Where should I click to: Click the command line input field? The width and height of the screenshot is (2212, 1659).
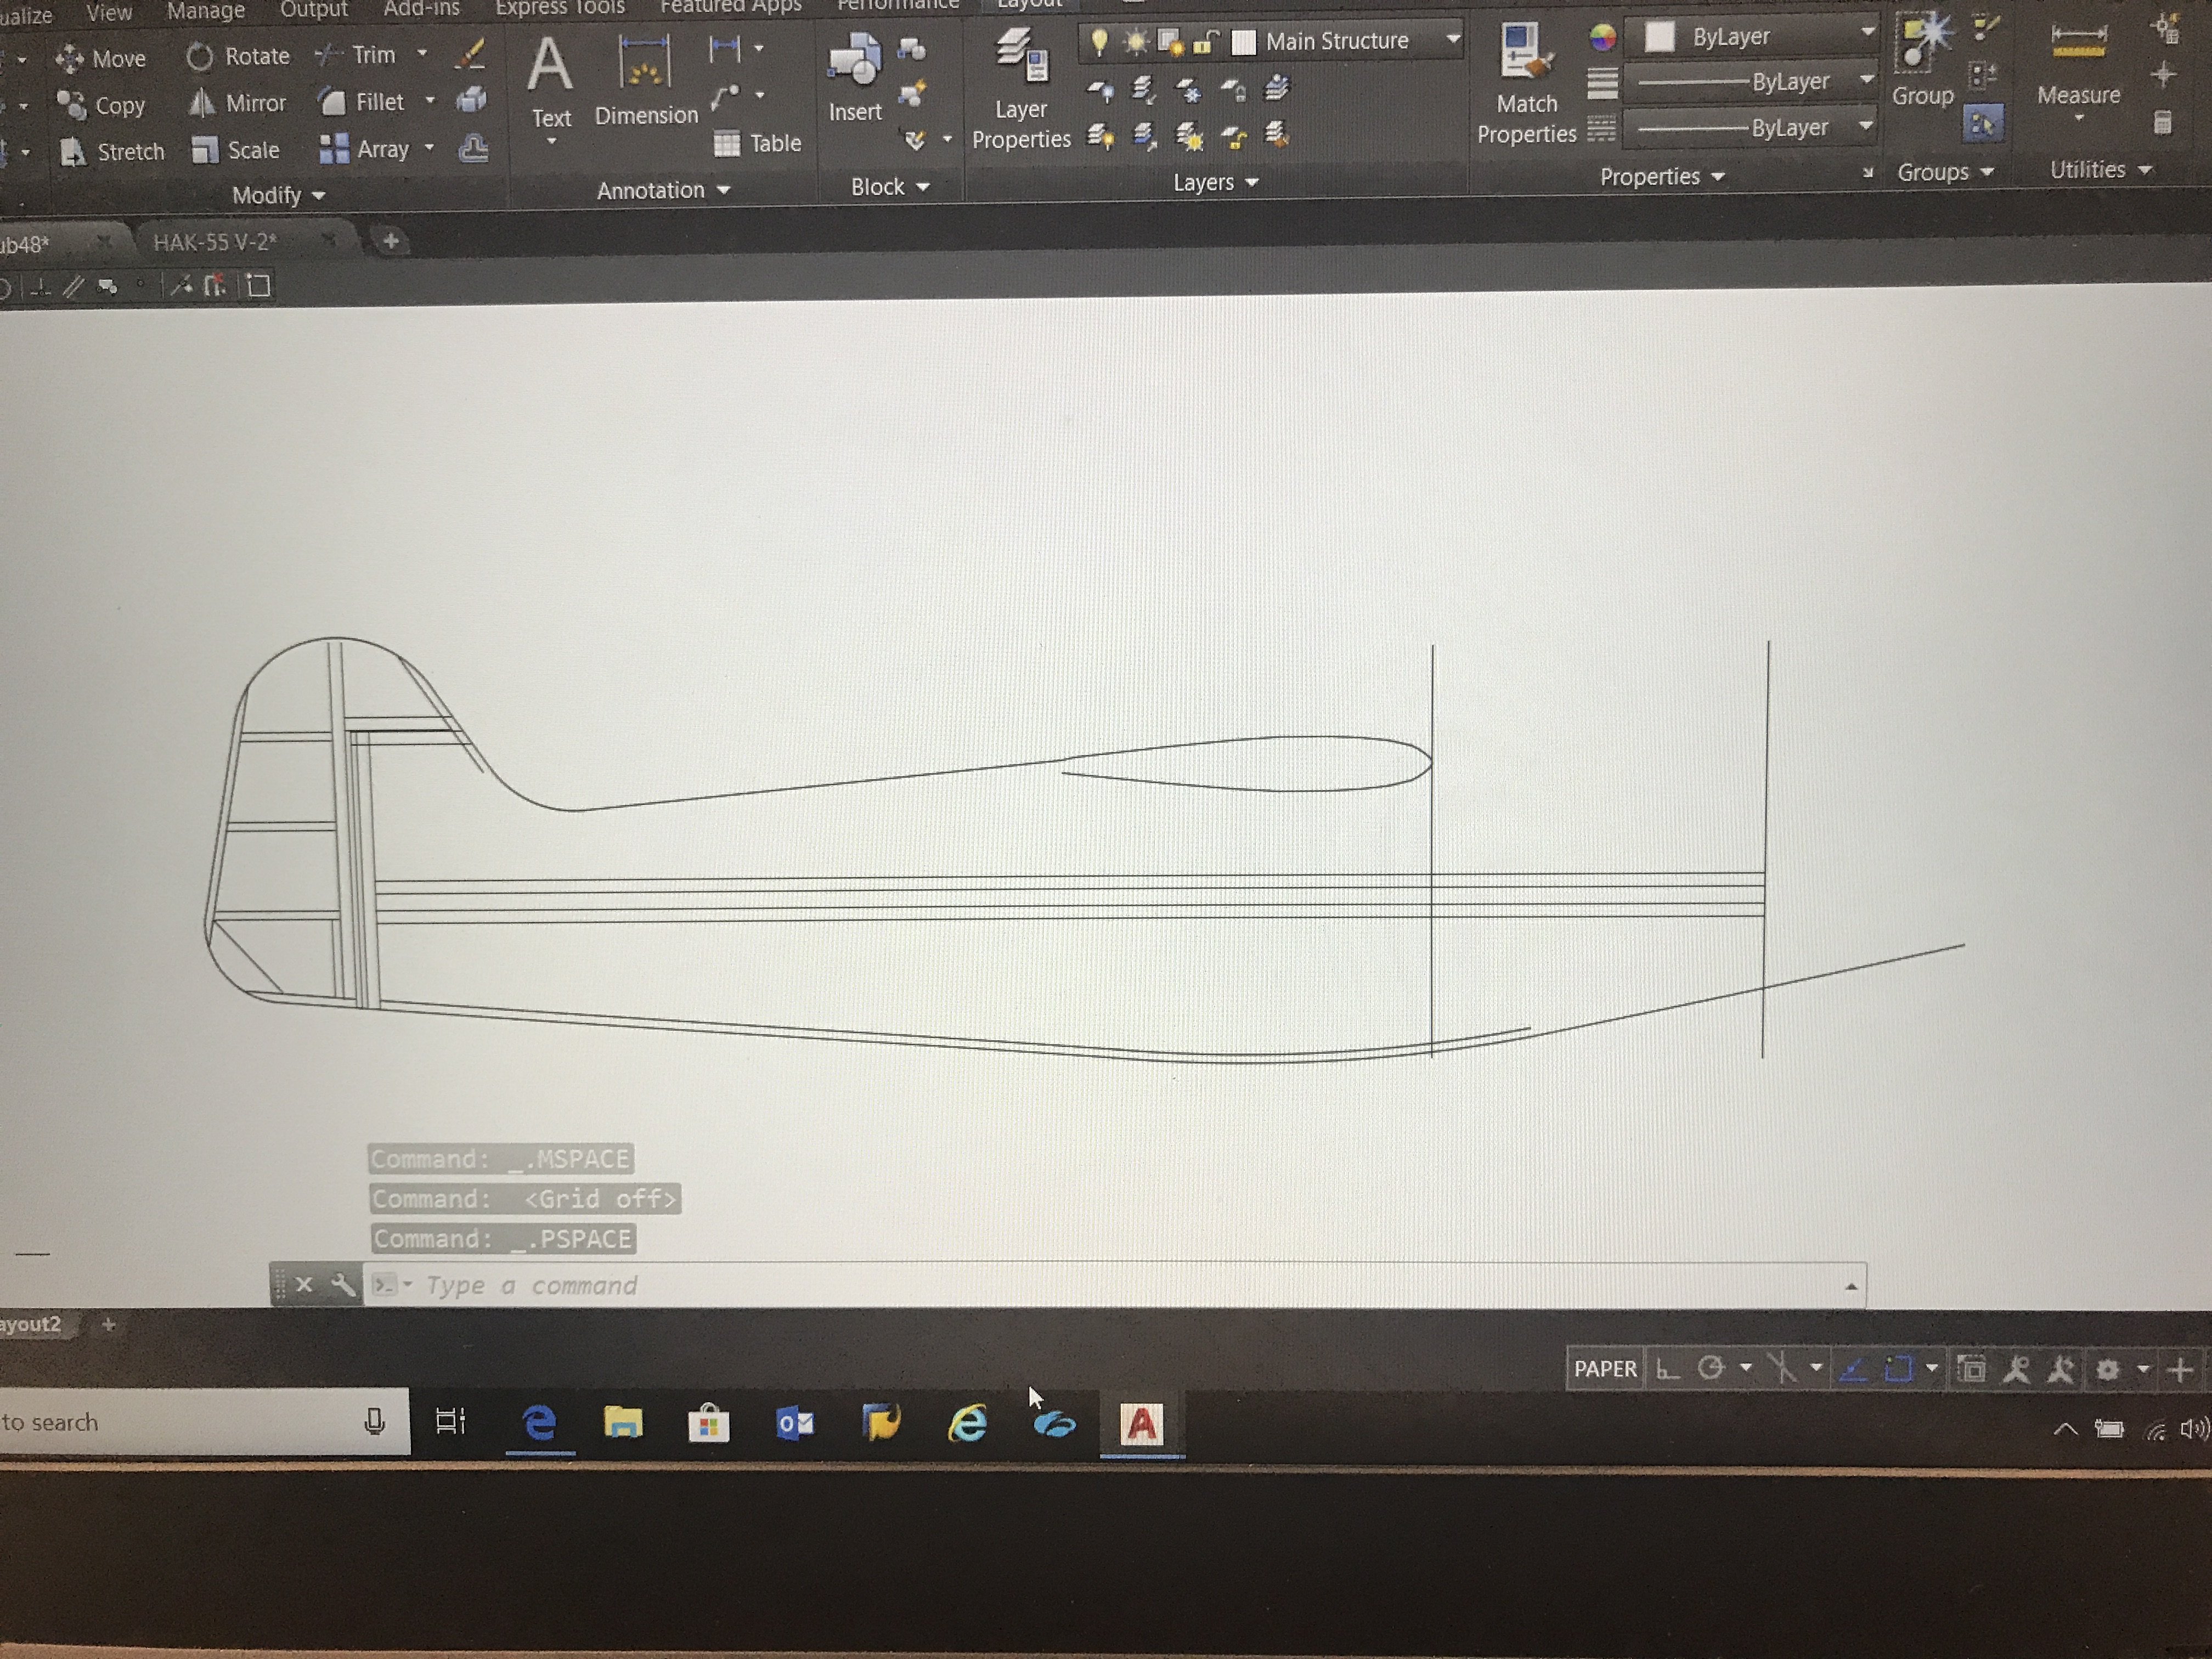[1100, 1285]
